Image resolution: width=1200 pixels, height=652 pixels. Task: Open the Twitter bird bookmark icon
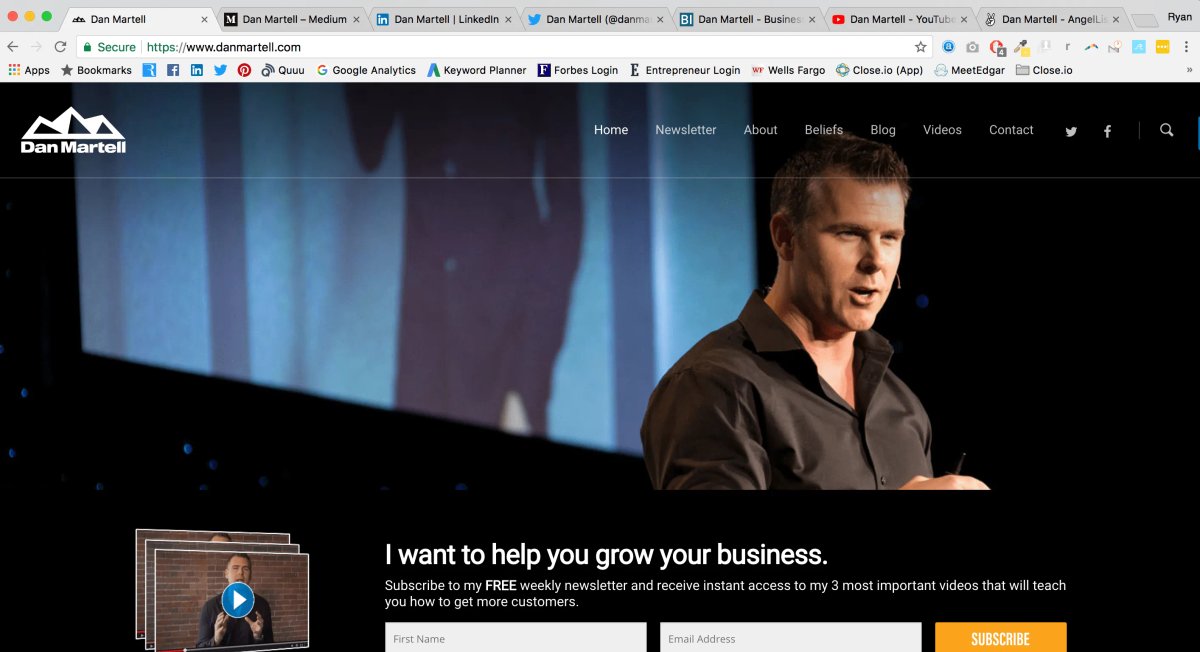click(x=221, y=70)
